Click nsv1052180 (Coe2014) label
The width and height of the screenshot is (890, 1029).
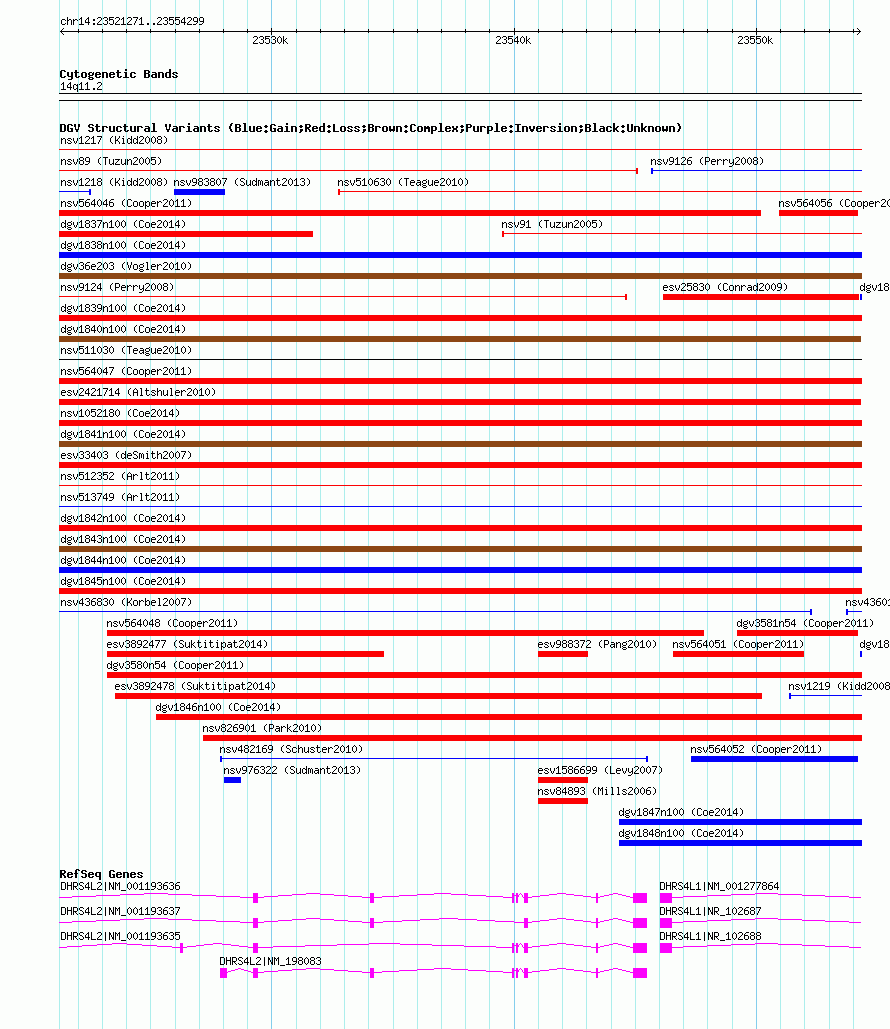pos(119,413)
